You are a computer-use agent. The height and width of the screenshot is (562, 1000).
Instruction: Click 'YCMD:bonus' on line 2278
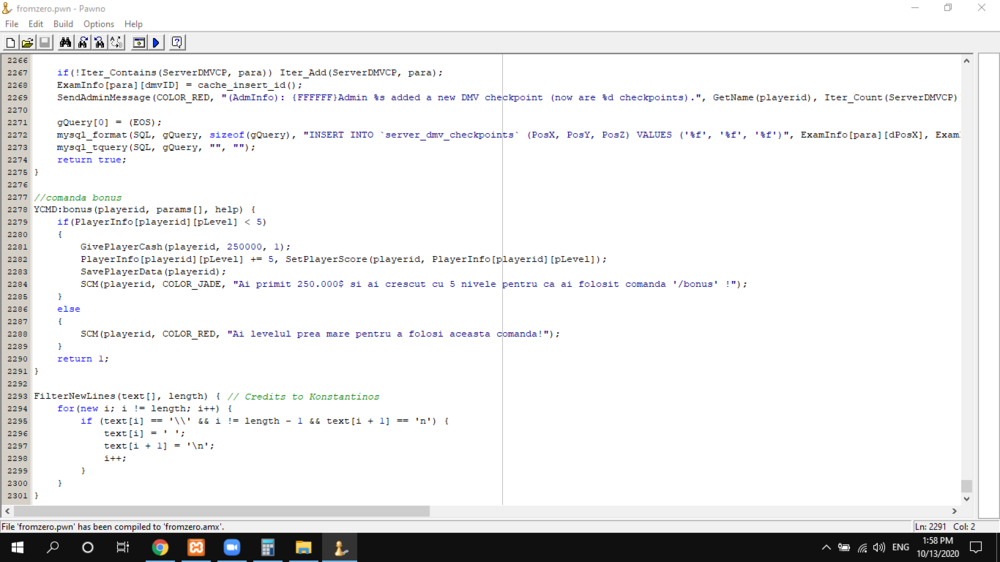62,209
